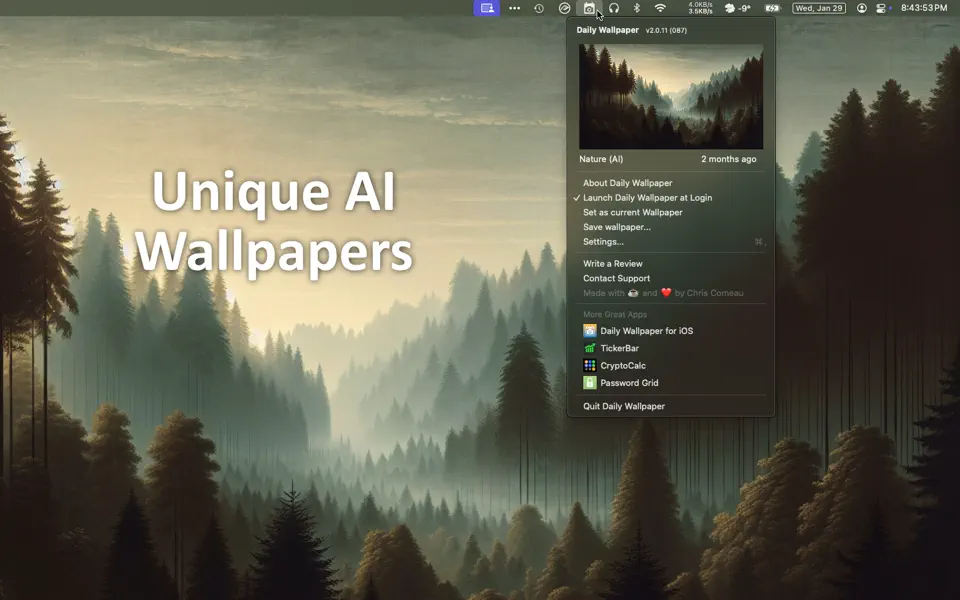Choose Quit Daily Wallpaper from the menu

click(x=622, y=406)
